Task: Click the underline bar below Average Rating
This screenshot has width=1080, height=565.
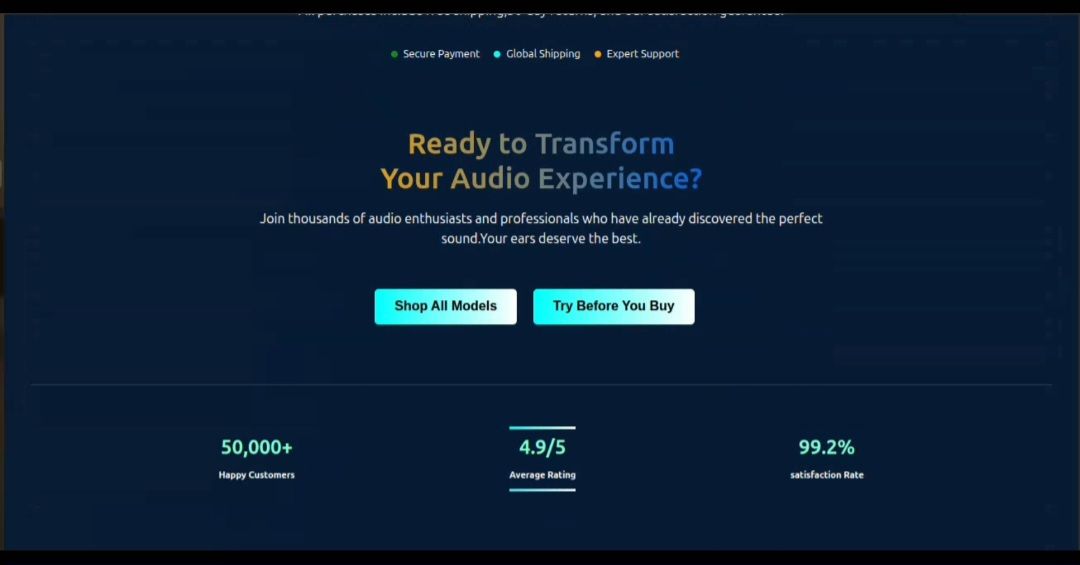Action: (x=542, y=490)
